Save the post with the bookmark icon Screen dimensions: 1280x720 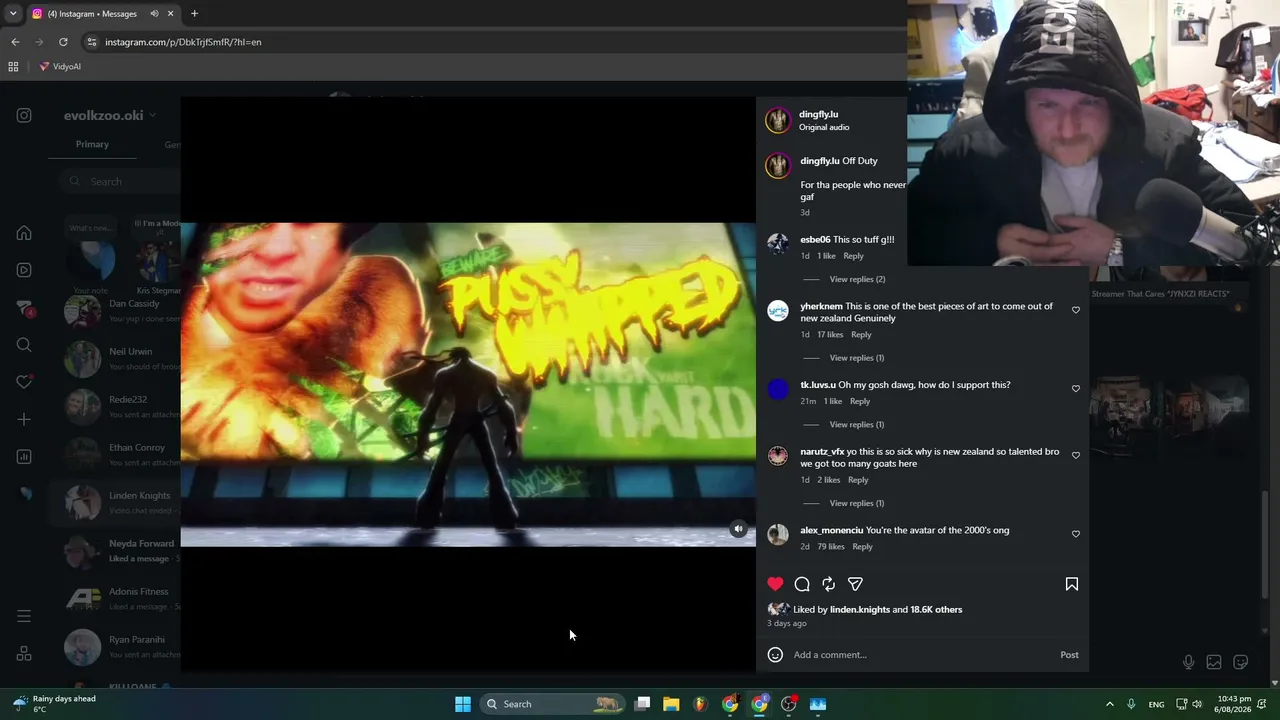(1071, 584)
